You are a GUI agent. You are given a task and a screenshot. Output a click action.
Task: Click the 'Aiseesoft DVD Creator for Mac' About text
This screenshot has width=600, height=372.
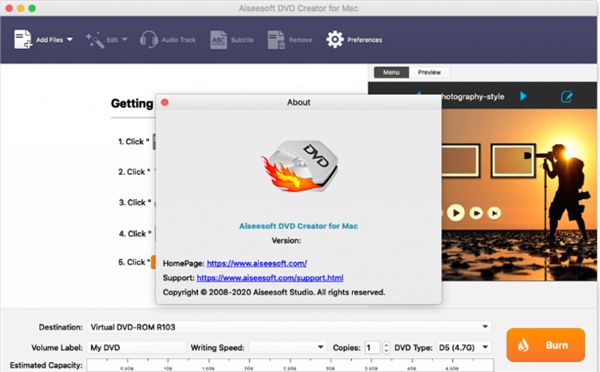click(298, 226)
